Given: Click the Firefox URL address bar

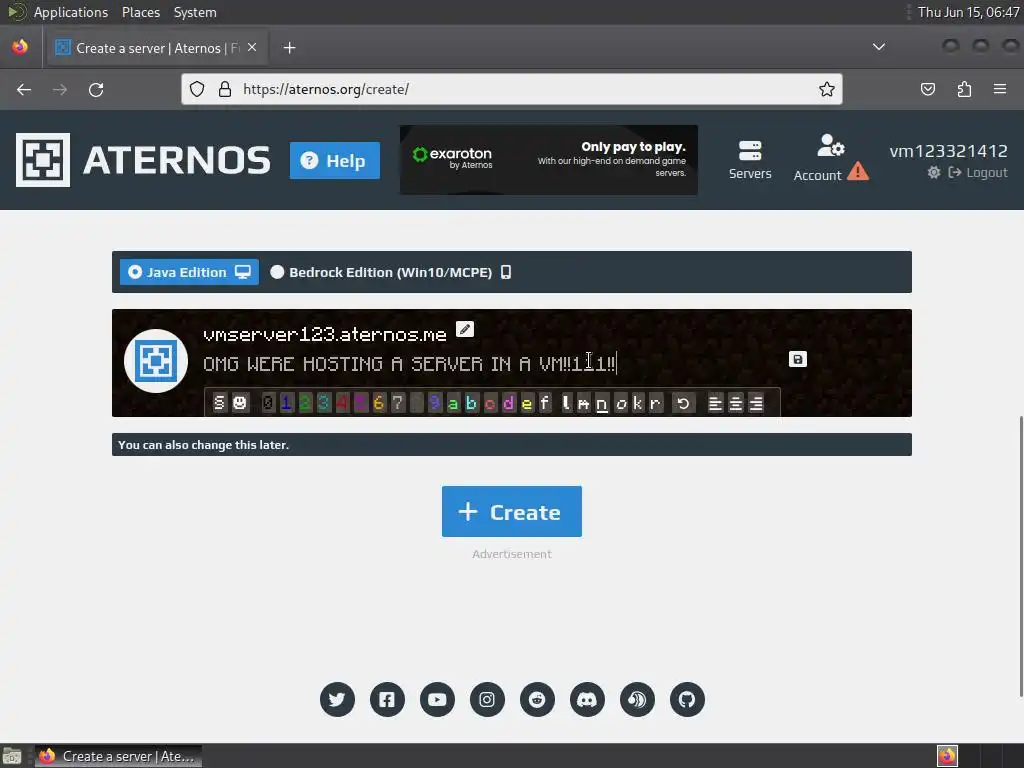Looking at the screenshot, I should click(511, 89).
